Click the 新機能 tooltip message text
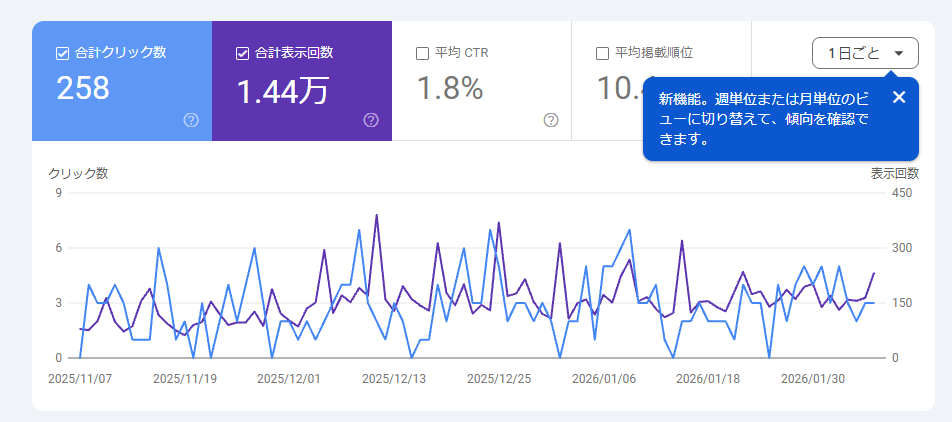Screen dimensions: 952x422 pyautogui.click(x=762, y=119)
